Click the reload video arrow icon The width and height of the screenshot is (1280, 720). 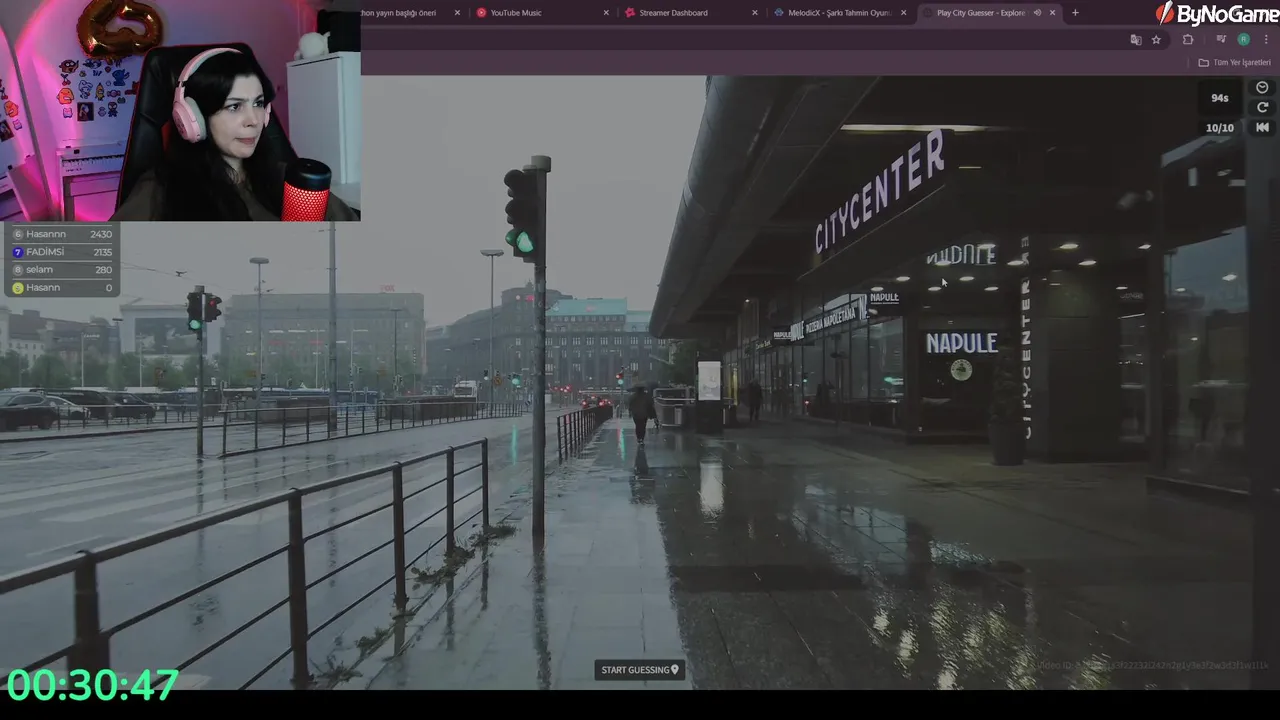click(1262, 107)
